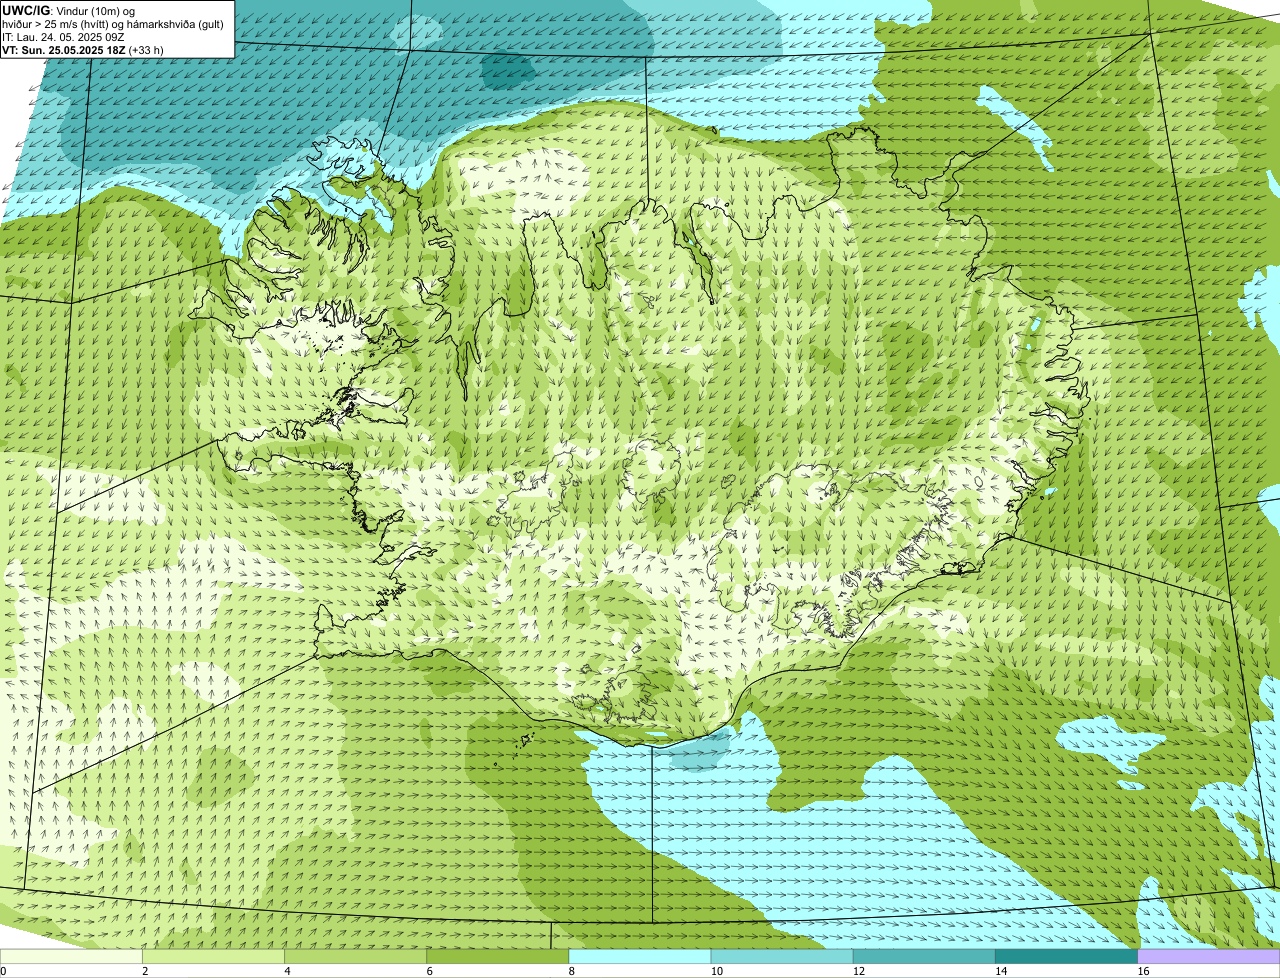This screenshot has height=978, width=1280.
Task: Click the legend scale label "6"
Action: click(429, 971)
